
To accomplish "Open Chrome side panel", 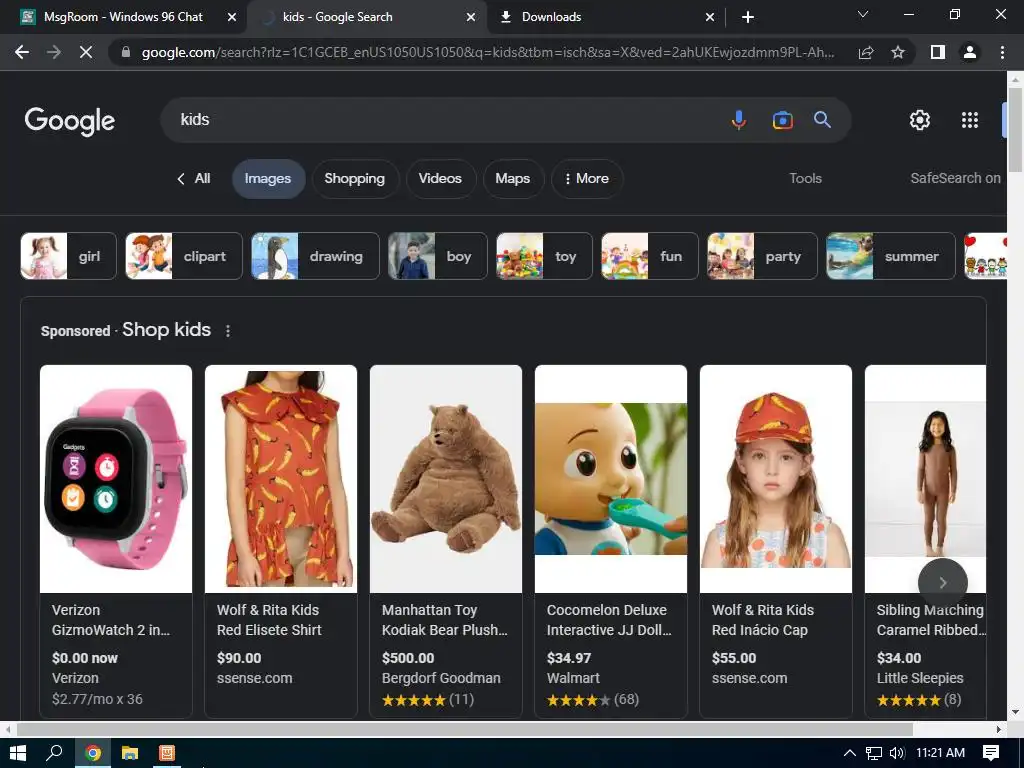I will [x=938, y=52].
